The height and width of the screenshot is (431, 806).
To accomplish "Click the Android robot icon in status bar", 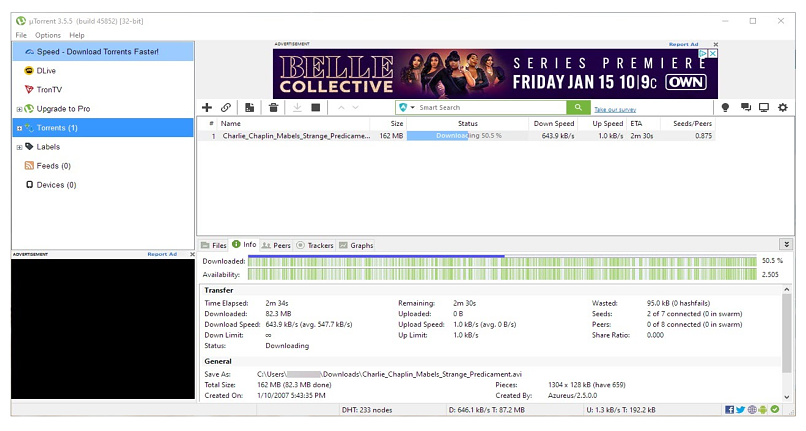I will [763, 410].
